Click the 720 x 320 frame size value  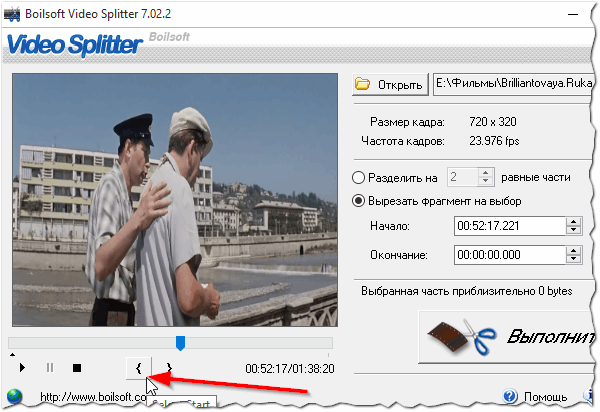493,122
